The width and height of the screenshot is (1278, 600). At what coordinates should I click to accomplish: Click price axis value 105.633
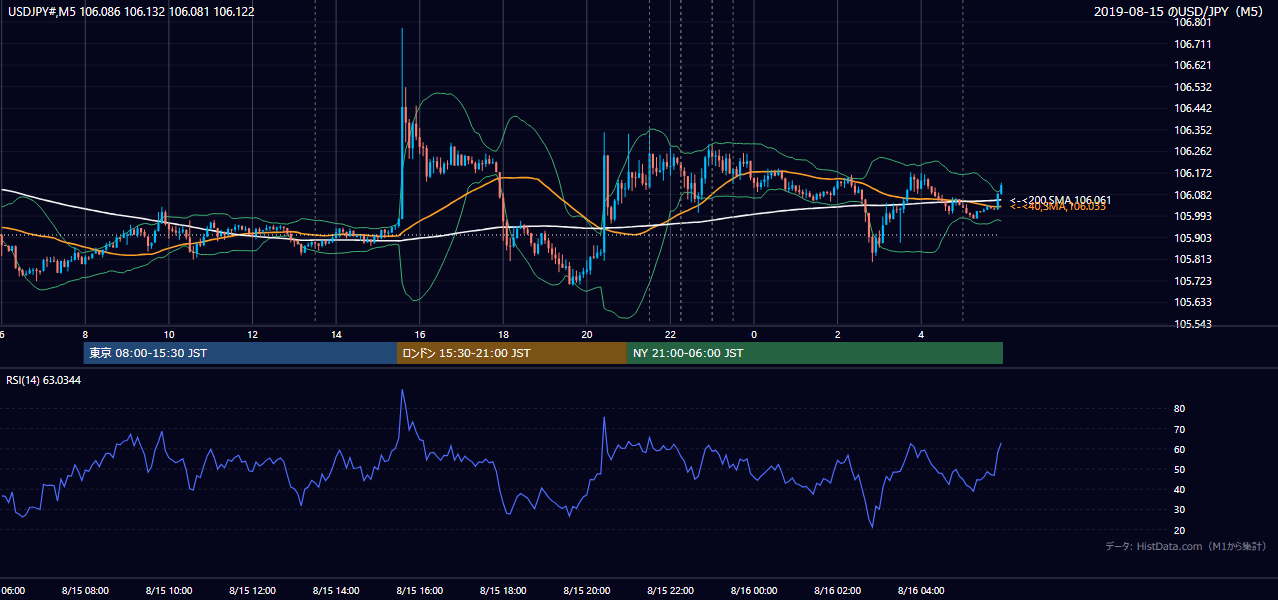[x=1194, y=302]
